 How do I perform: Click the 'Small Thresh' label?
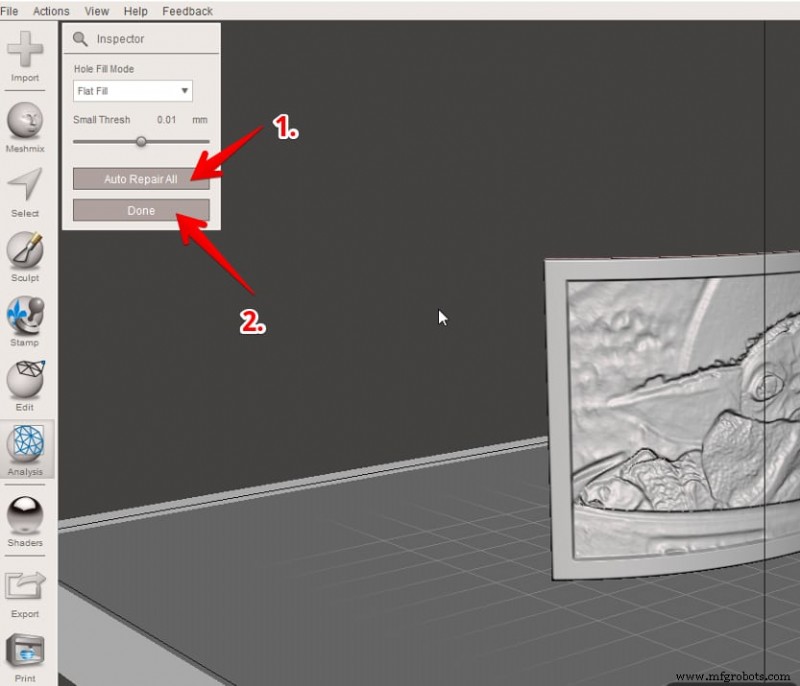pos(102,120)
